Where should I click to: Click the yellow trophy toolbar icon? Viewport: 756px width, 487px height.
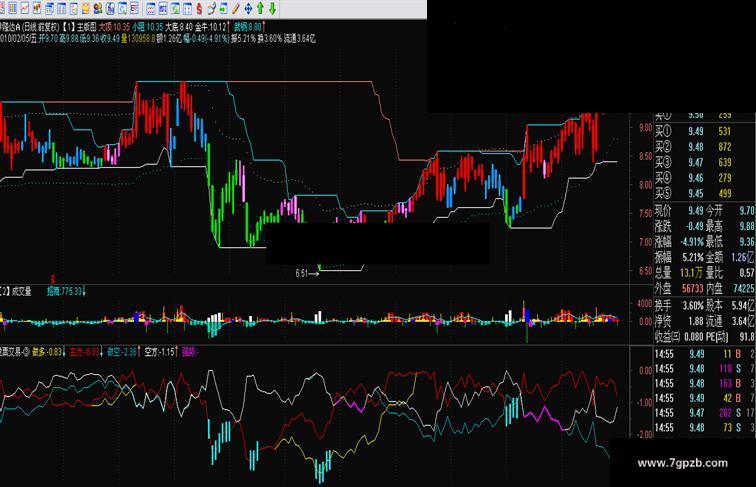[86, 8]
